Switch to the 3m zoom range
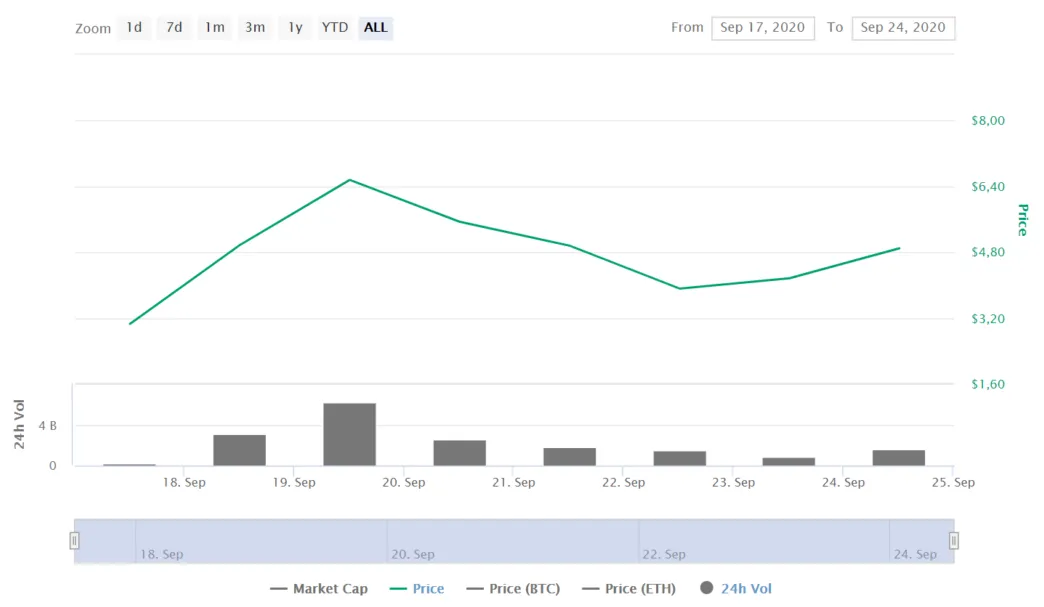 (x=255, y=28)
